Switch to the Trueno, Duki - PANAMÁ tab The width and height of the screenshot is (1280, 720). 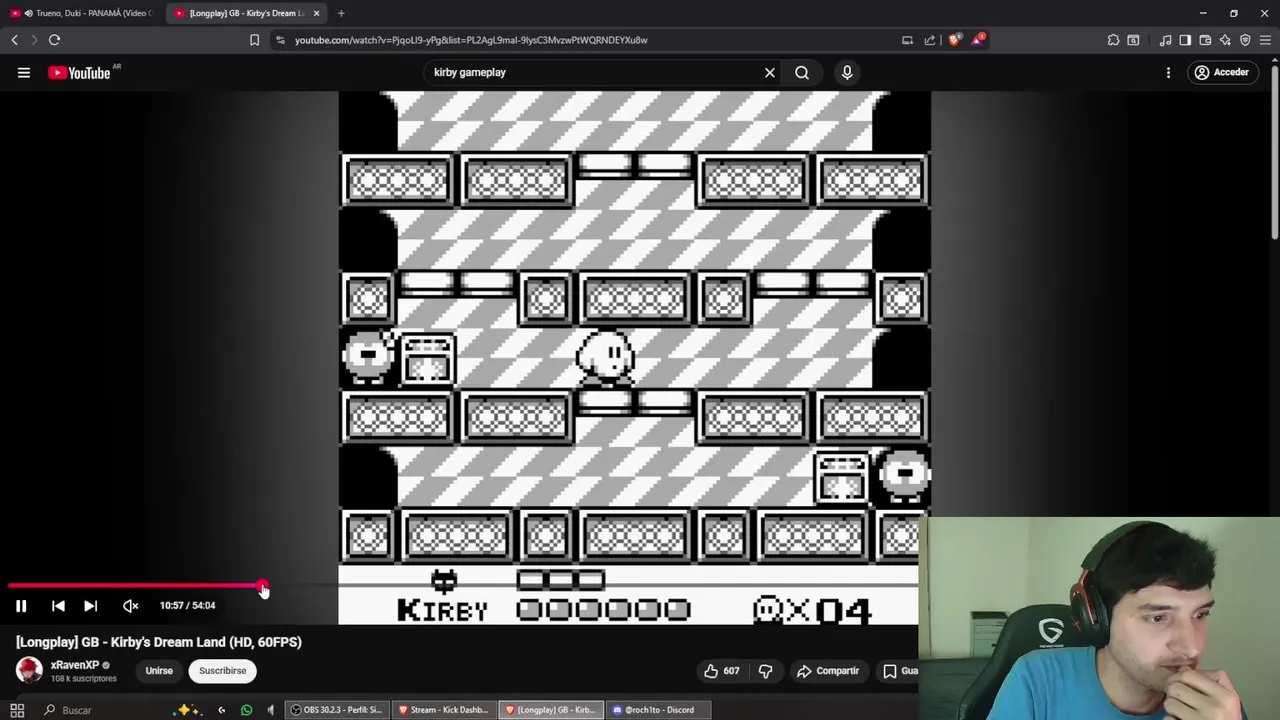tap(80, 13)
